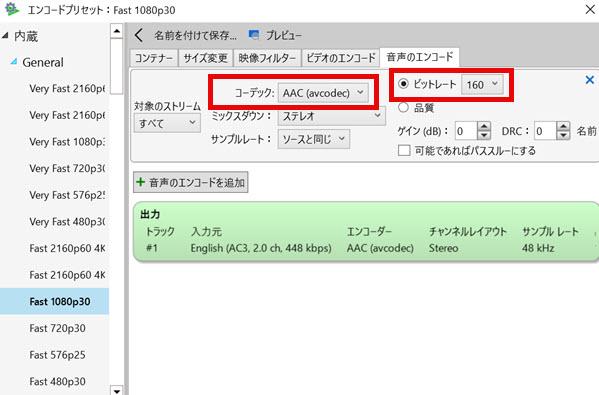Close the encode preset window
The width and height of the screenshot is (599, 395).
(590, 9)
